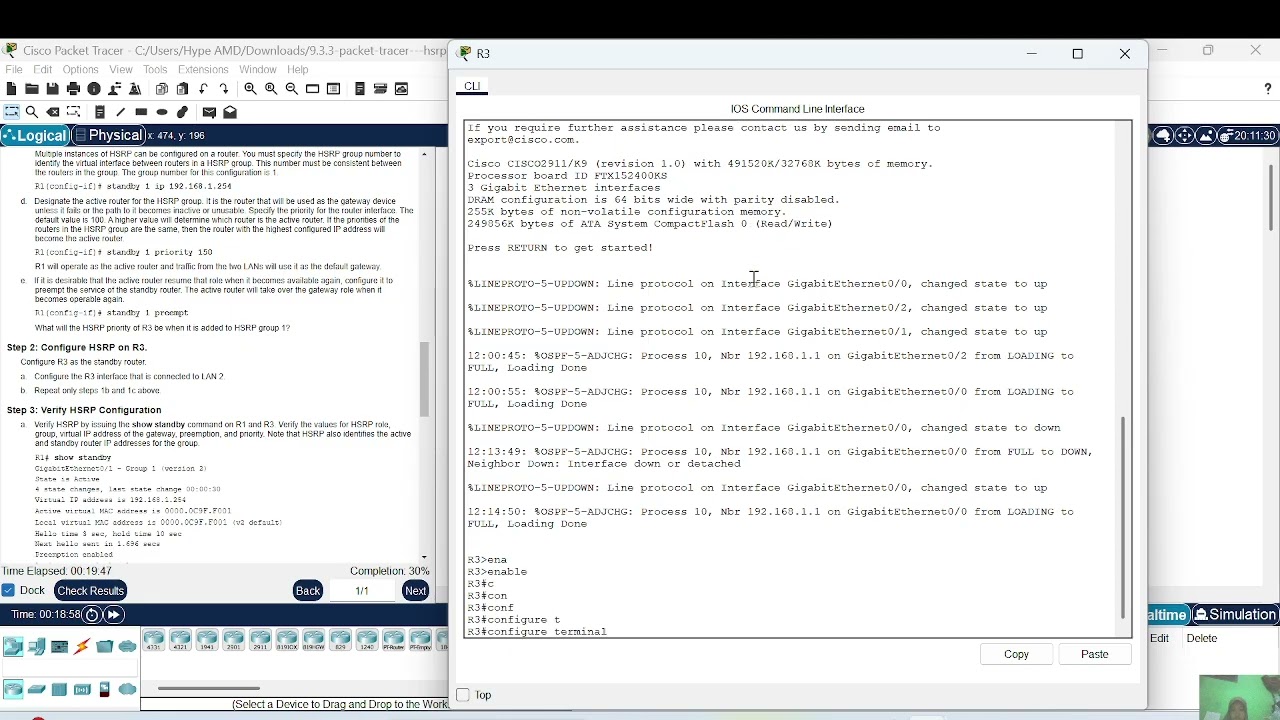Click the Paste icon in main toolbar
The height and width of the screenshot is (720, 1280).
pos(182,89)
